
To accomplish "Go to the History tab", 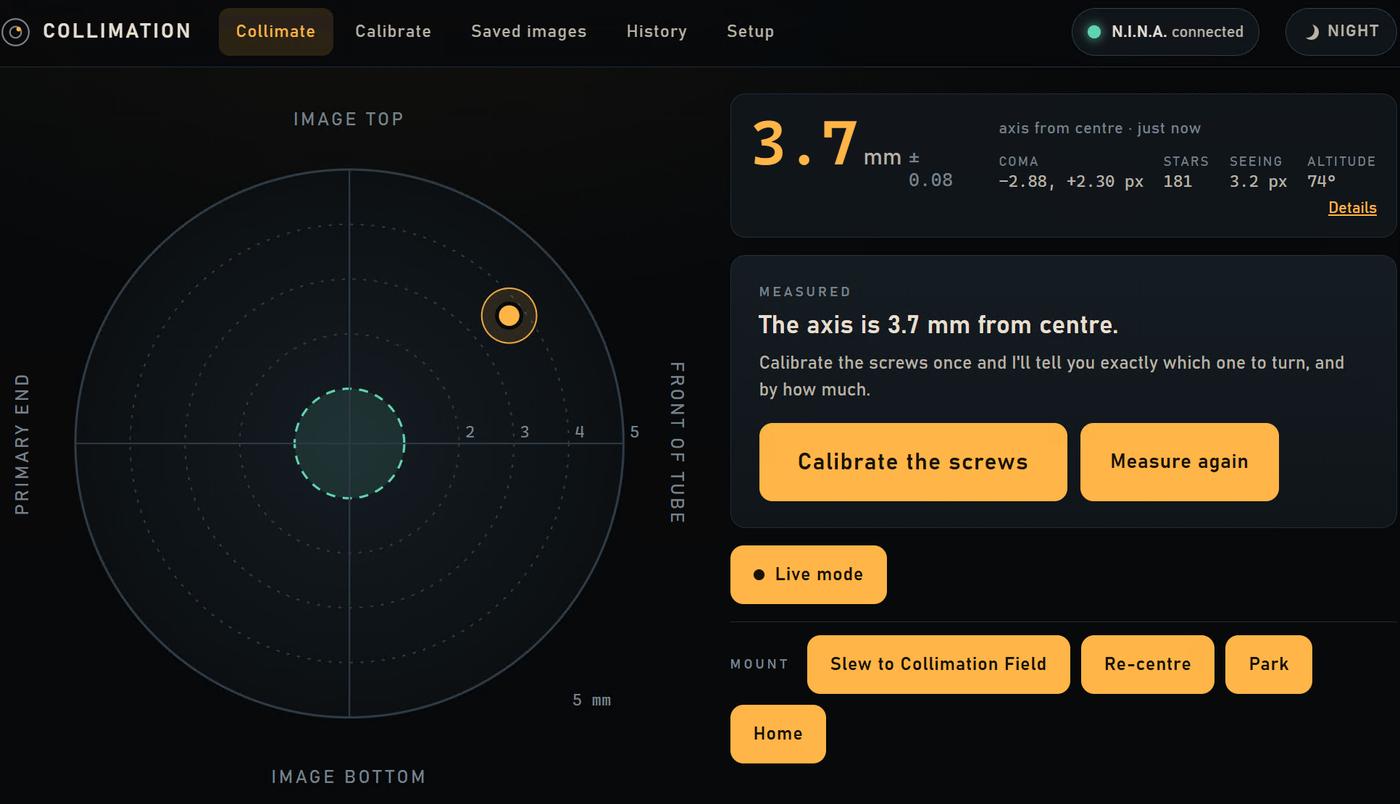I will click(x=656, y=31).
